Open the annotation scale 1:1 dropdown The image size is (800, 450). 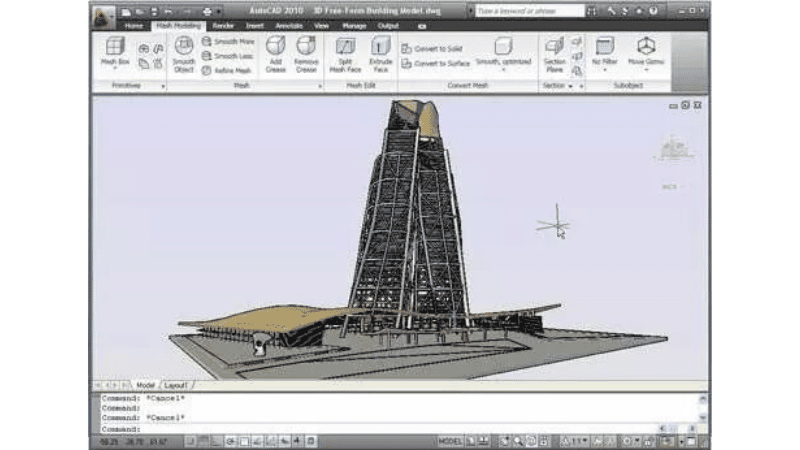[575, 441]
